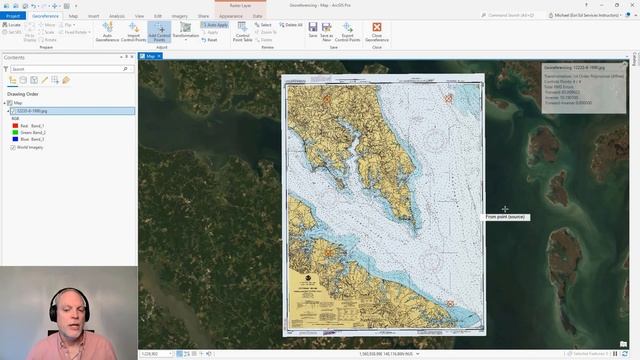The height and width of the screenshot is (360, 640).
Task: Open the coordinate display dropdown
Action: [418, 354]
